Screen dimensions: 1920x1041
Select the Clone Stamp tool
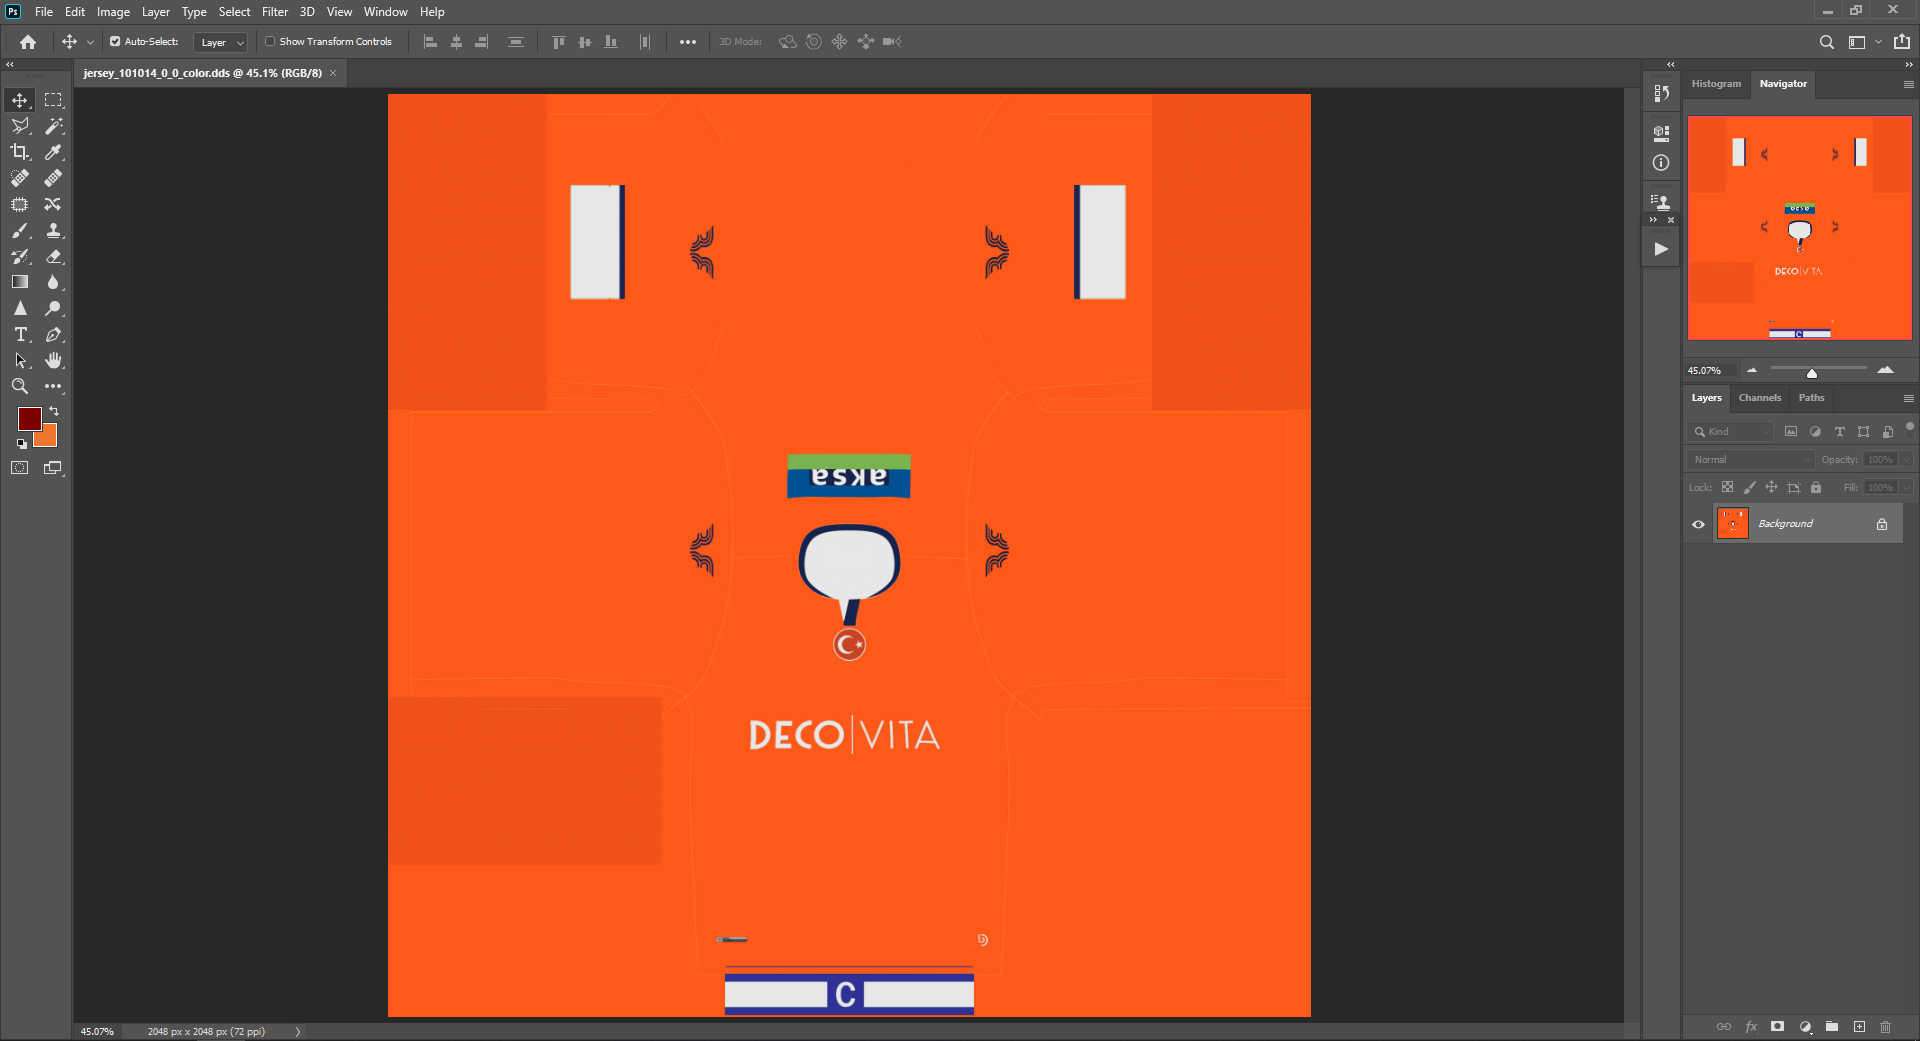(54, 230)
